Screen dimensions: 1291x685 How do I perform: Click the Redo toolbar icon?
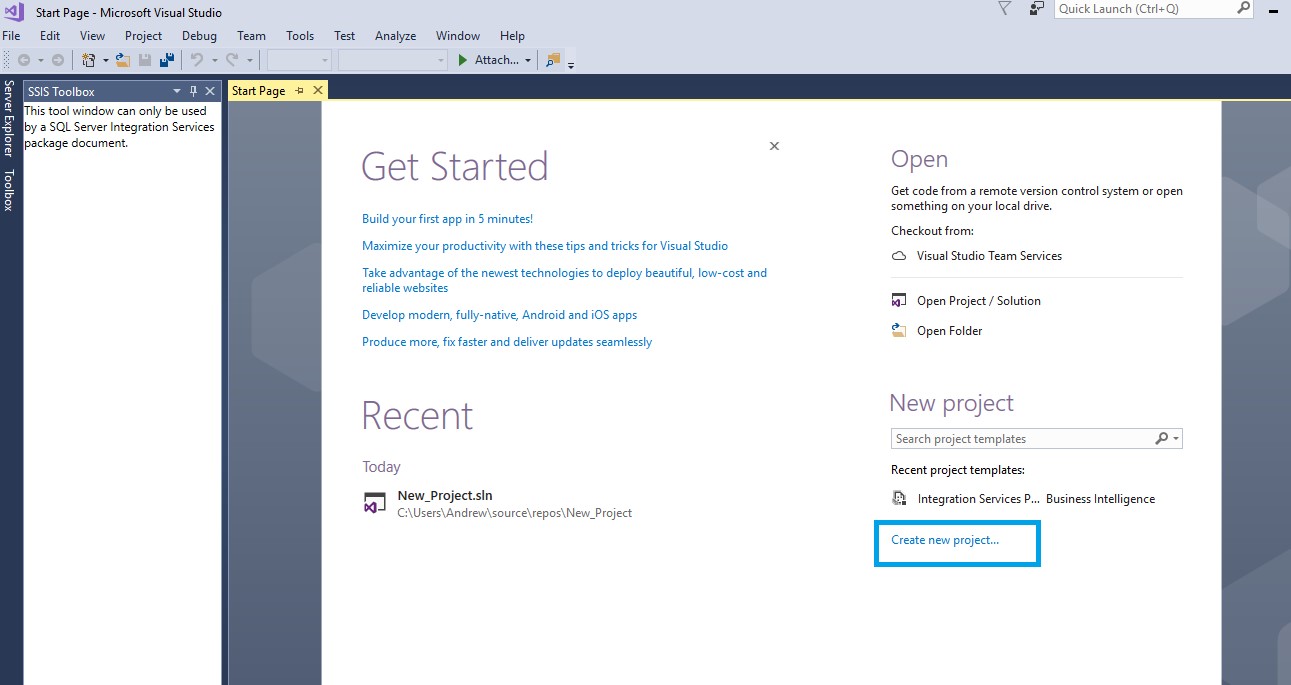pos(232,60)
